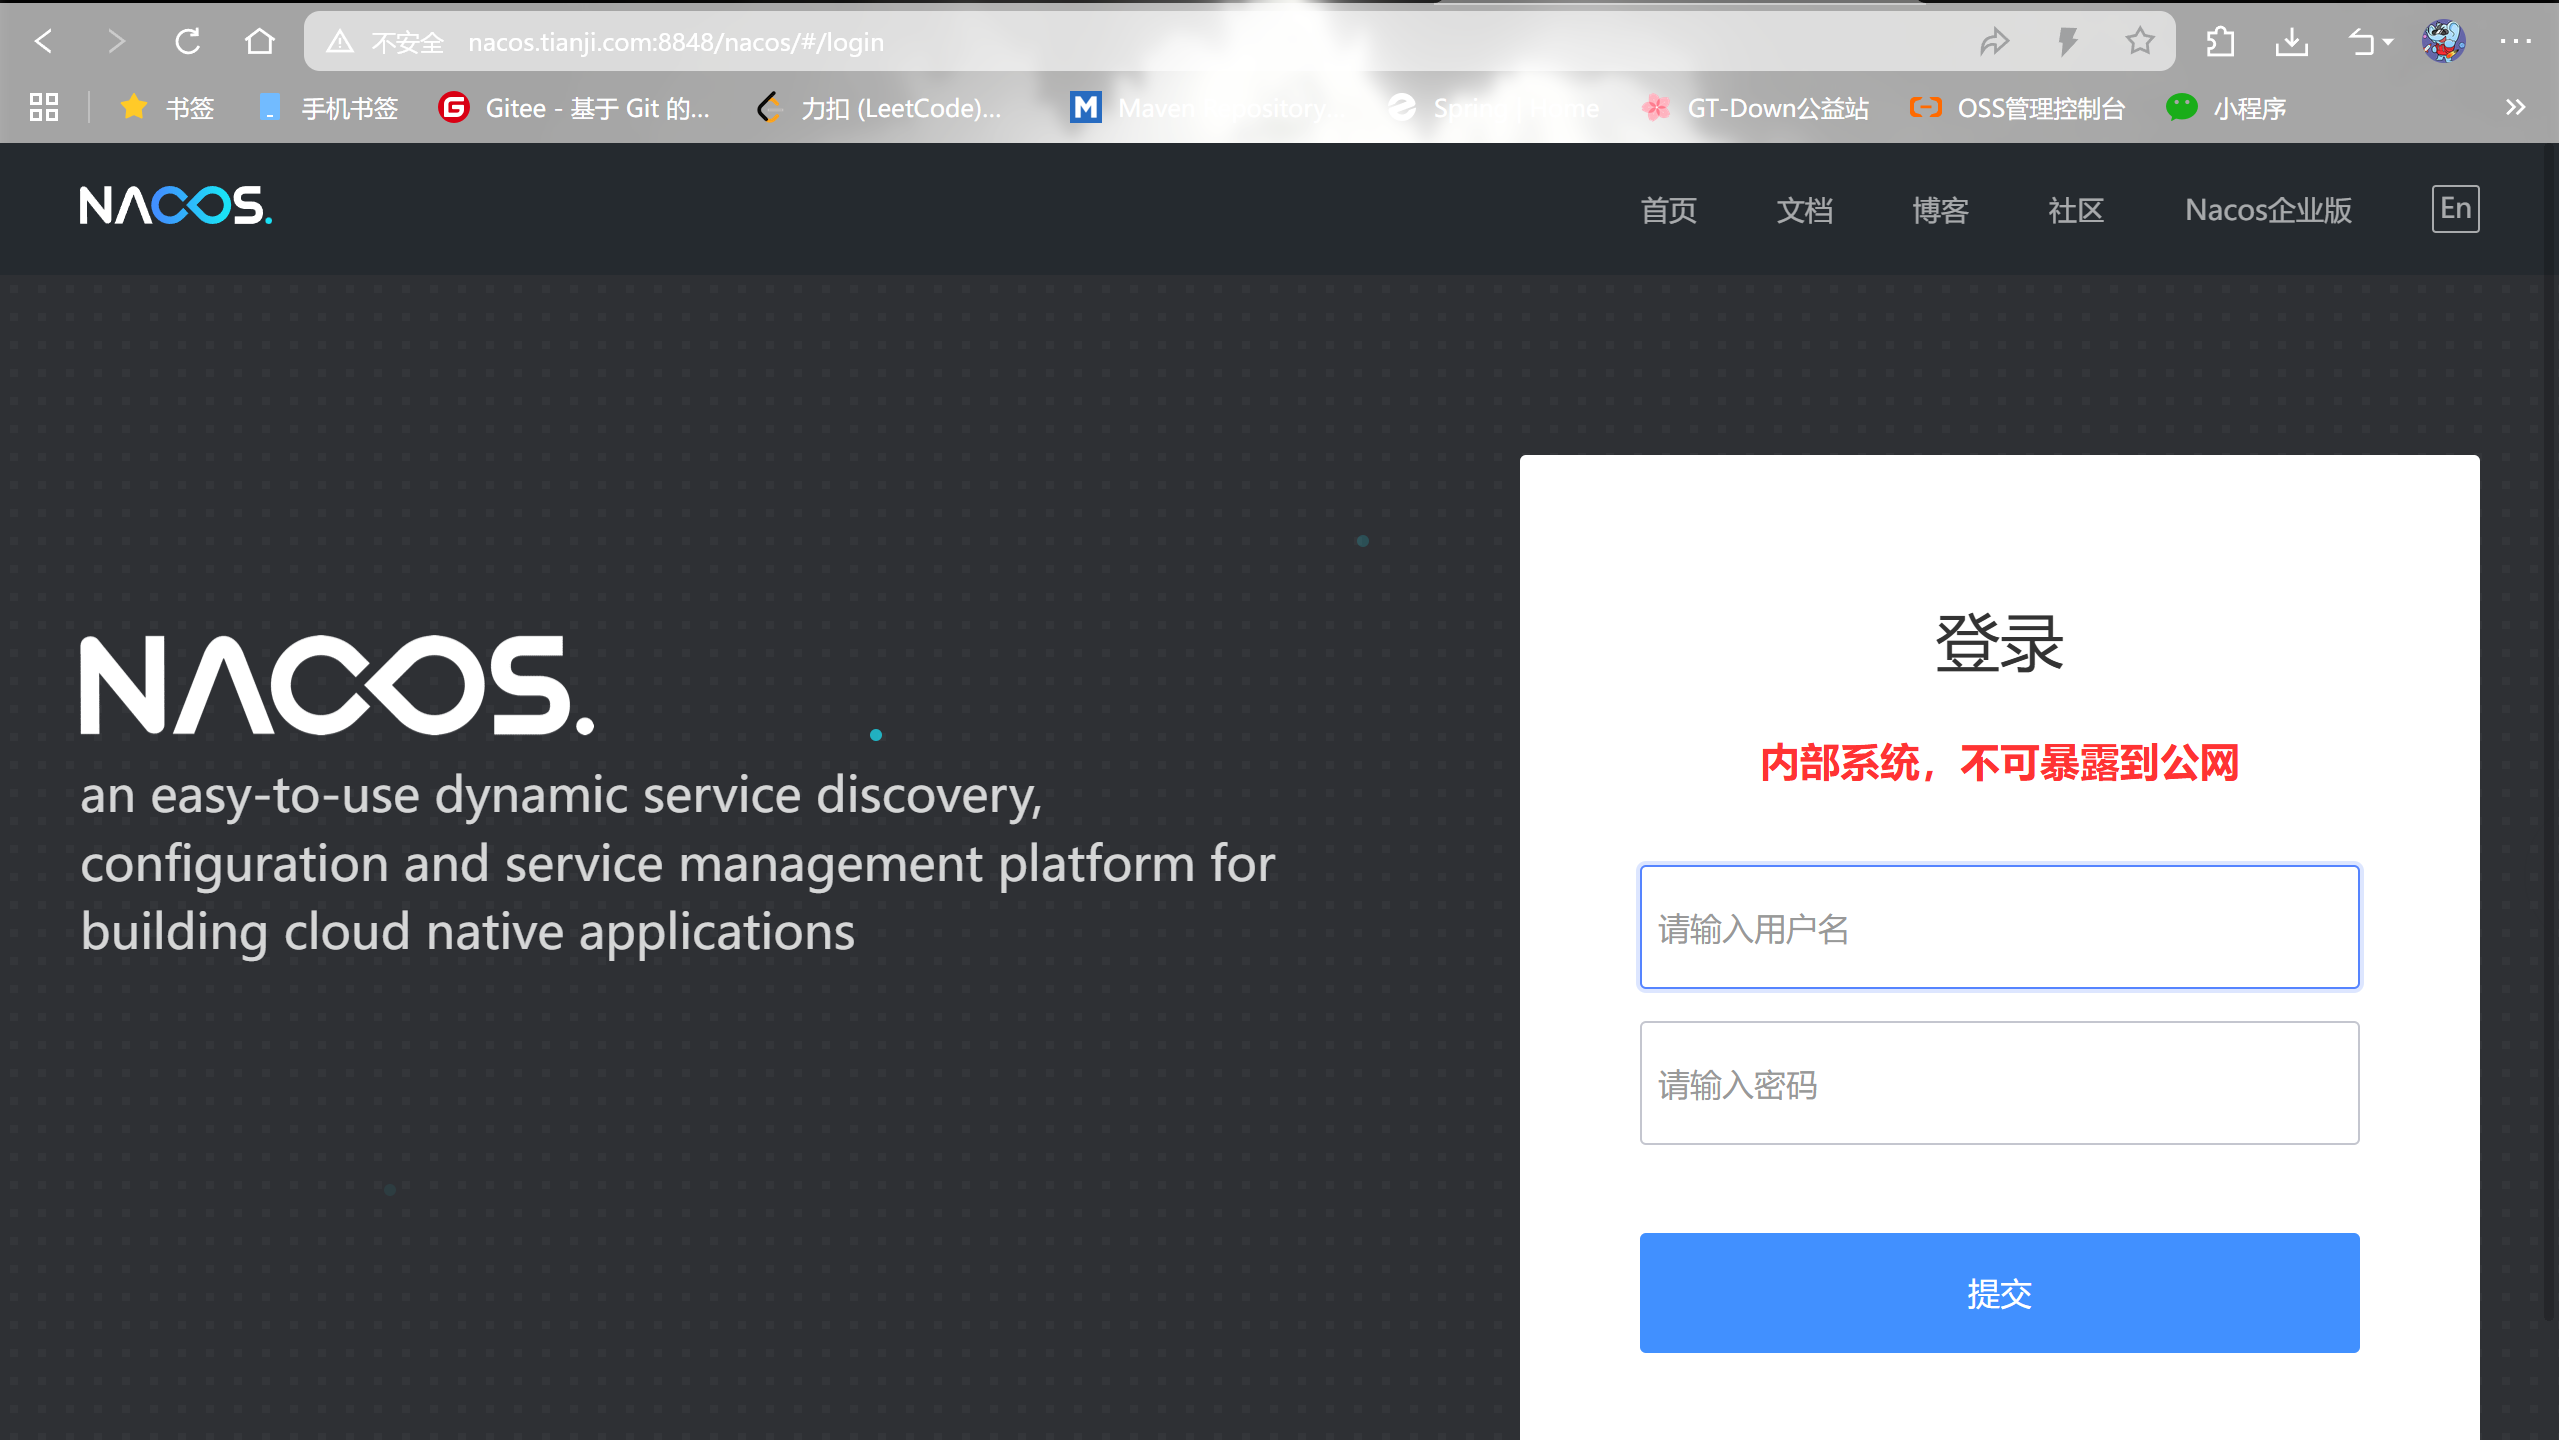Click the profile avatar icon

[2443, 42]
